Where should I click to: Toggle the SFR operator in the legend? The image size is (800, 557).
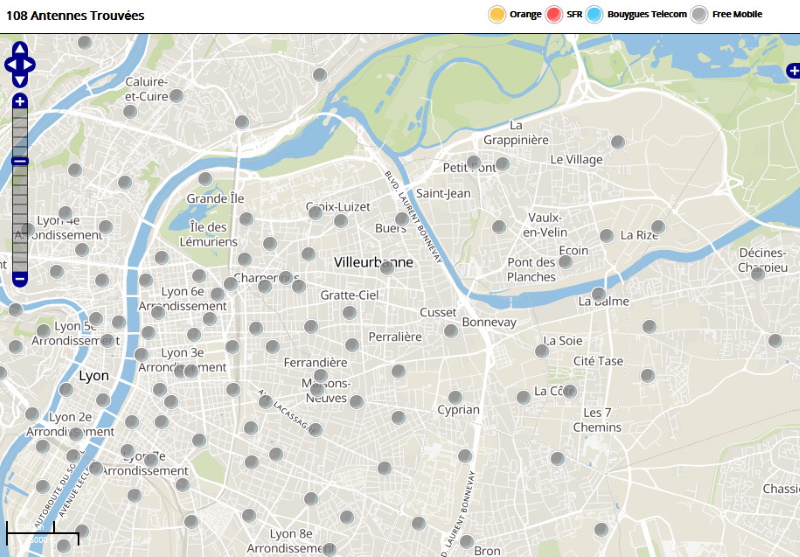point(554,14)
